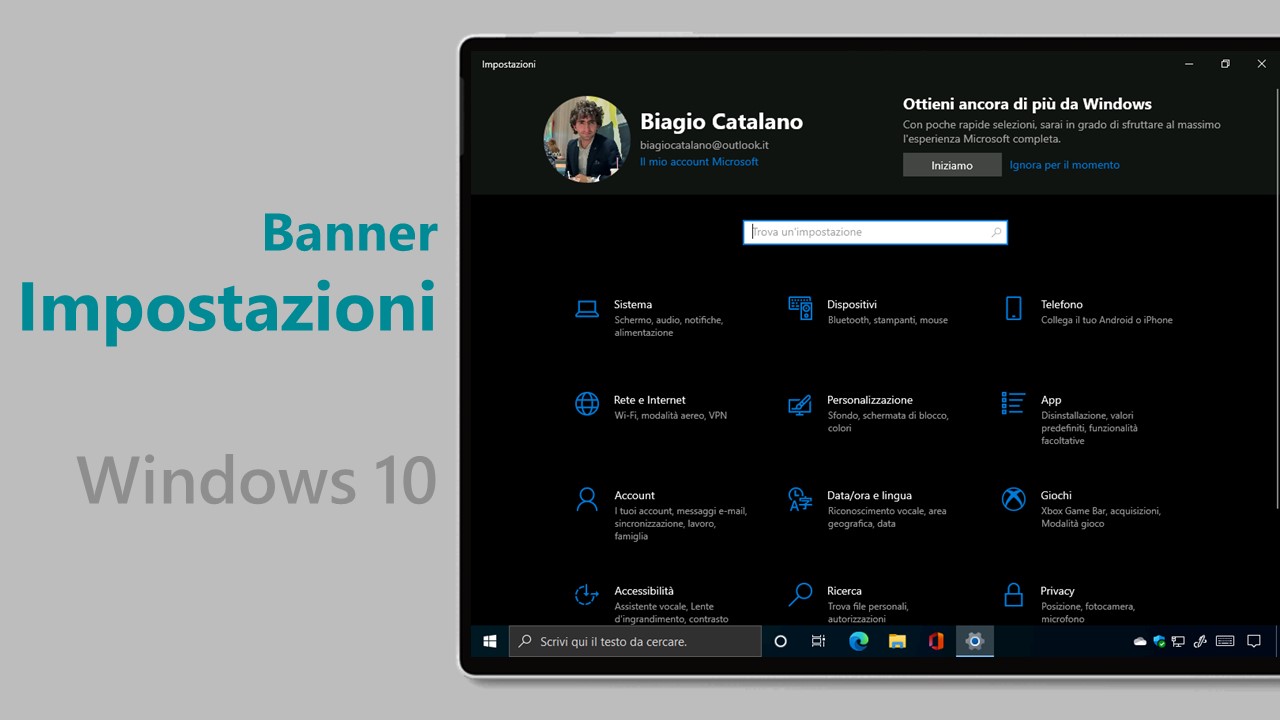Click the Data/ora e lingua title

click(870, 495)
